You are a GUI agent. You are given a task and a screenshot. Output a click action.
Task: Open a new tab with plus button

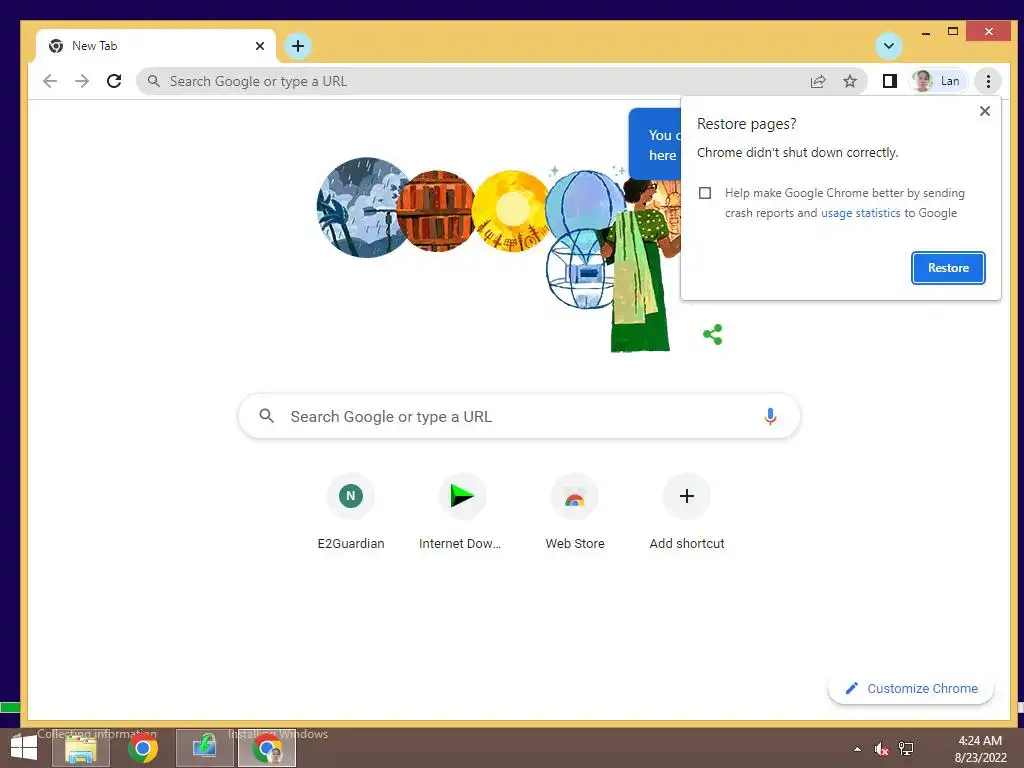298,46
